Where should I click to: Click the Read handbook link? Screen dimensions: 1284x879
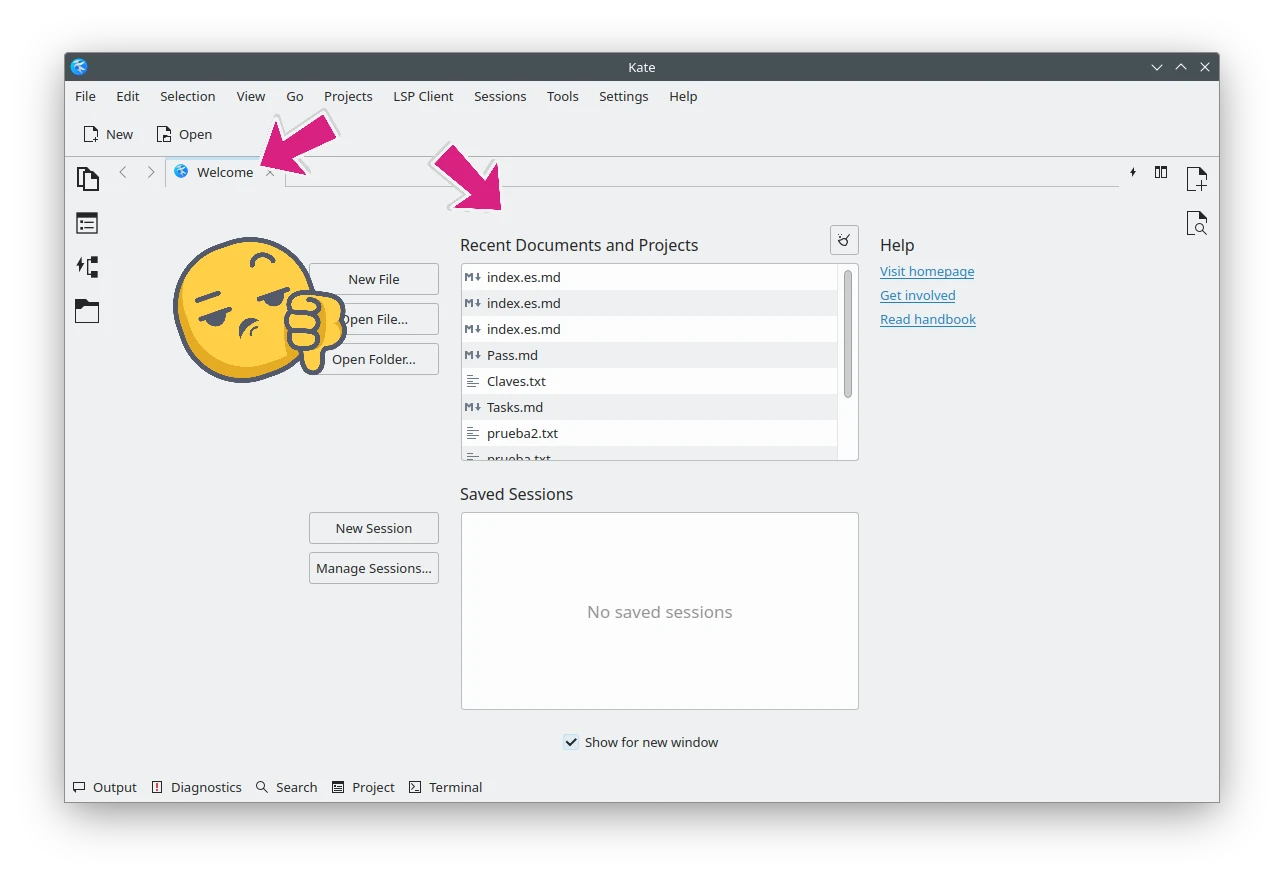[928, 319]
